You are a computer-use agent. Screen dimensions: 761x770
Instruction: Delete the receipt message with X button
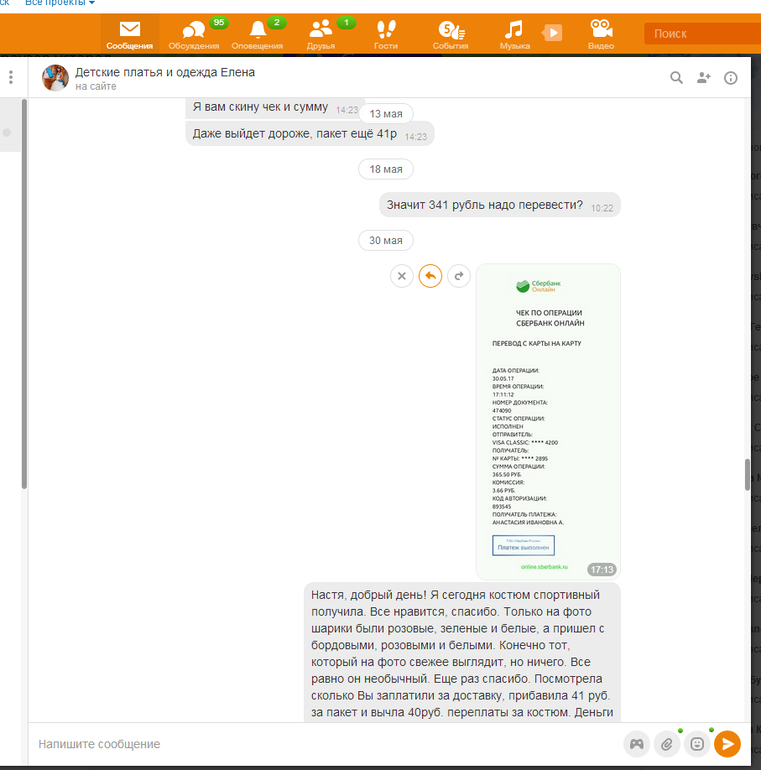point(402,276)
